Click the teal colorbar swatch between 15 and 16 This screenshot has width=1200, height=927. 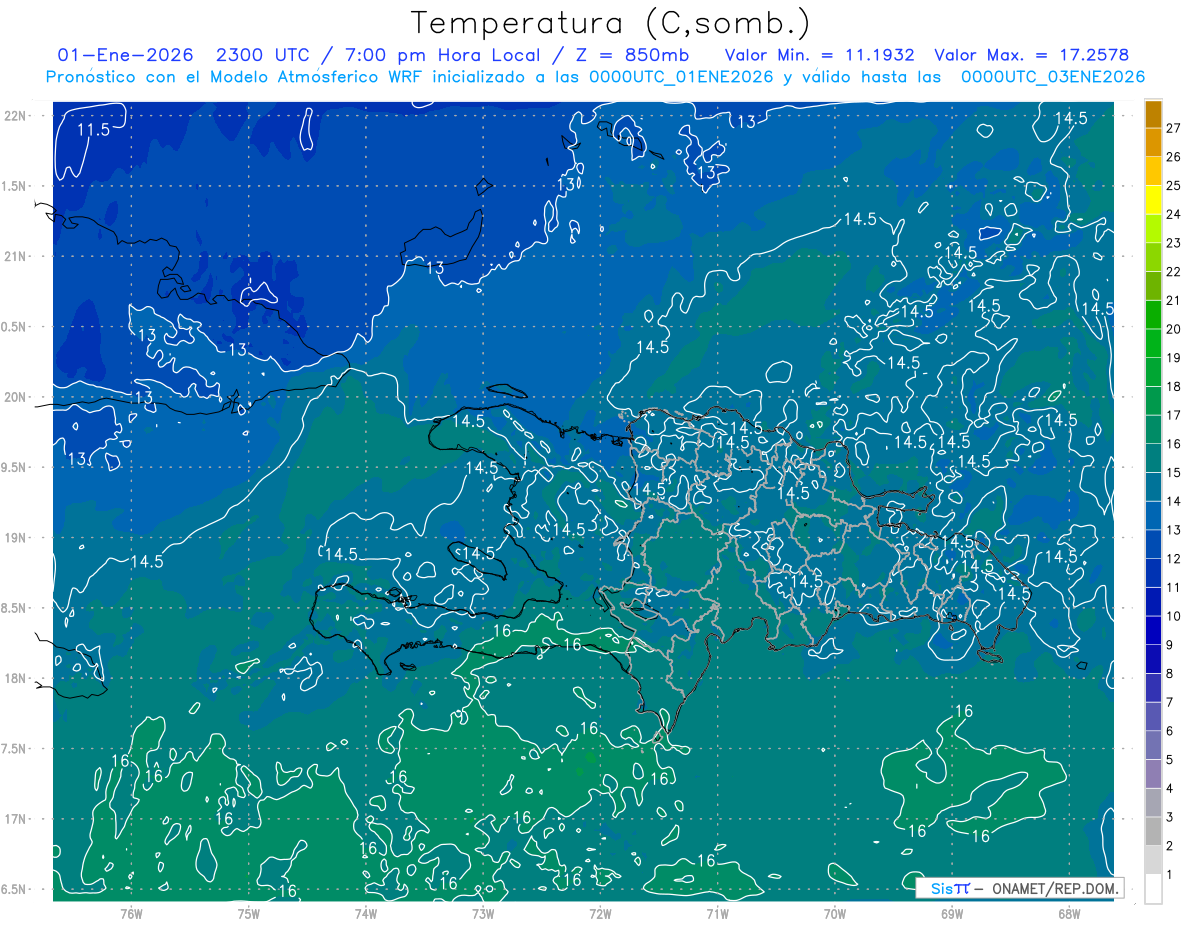1153,459
